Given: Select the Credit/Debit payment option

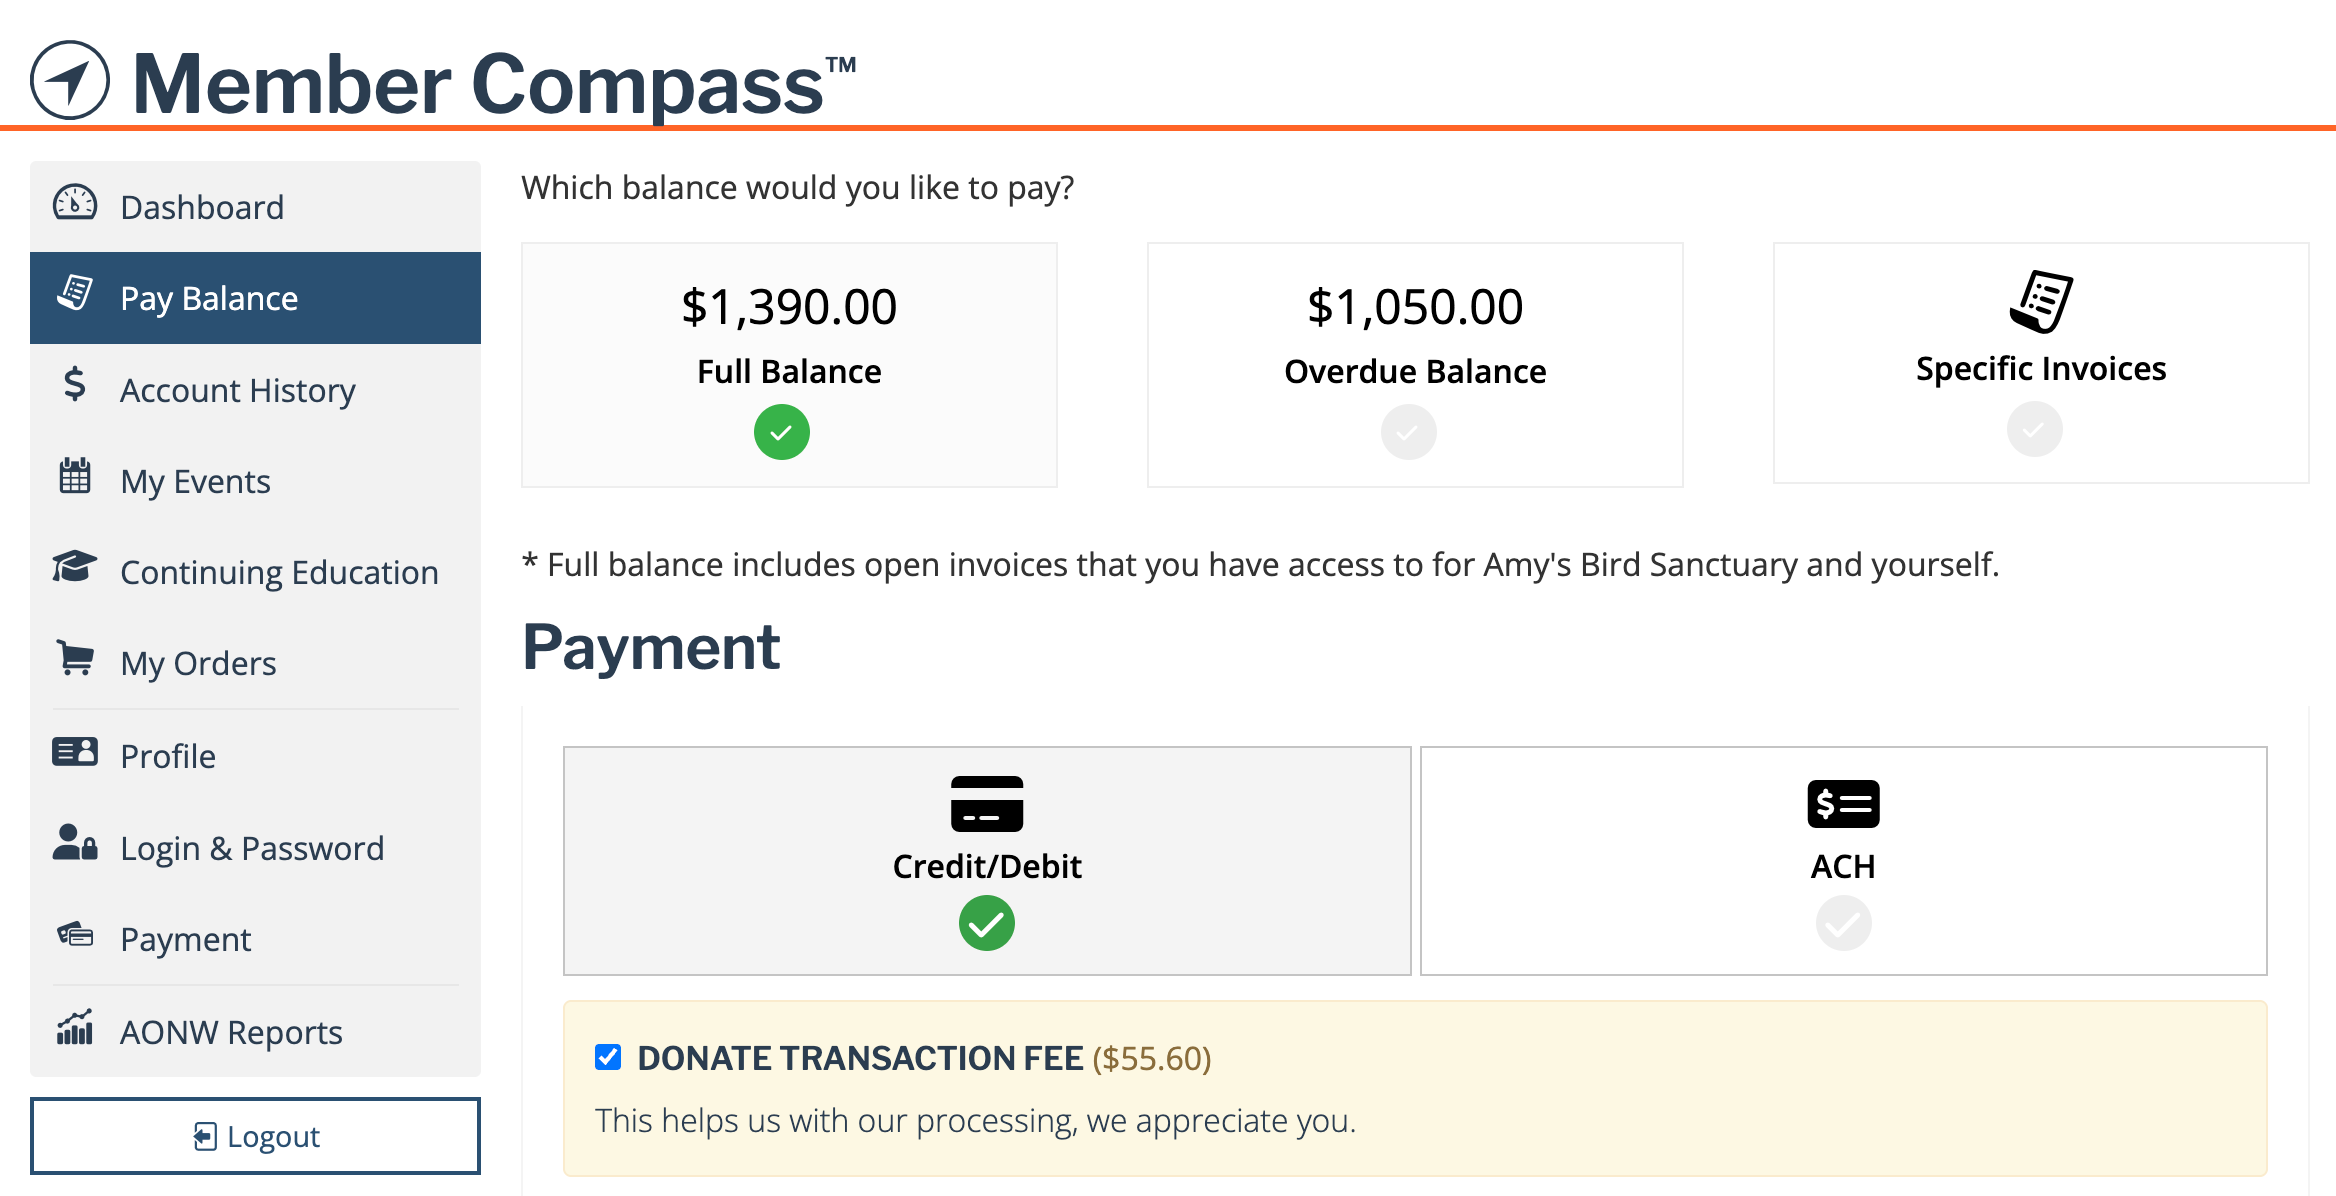Looking at the screenshot, I should [x=987, y=861].
